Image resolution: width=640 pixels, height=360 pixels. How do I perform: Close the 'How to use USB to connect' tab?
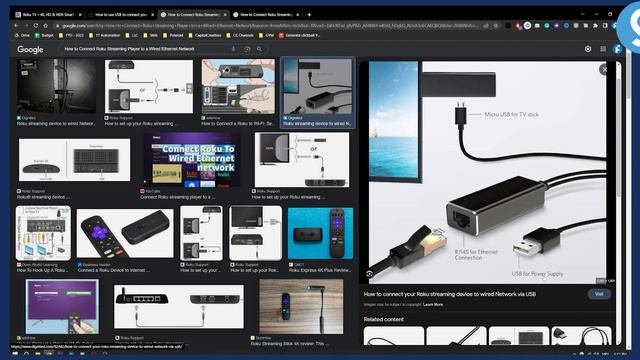point(153,15)
